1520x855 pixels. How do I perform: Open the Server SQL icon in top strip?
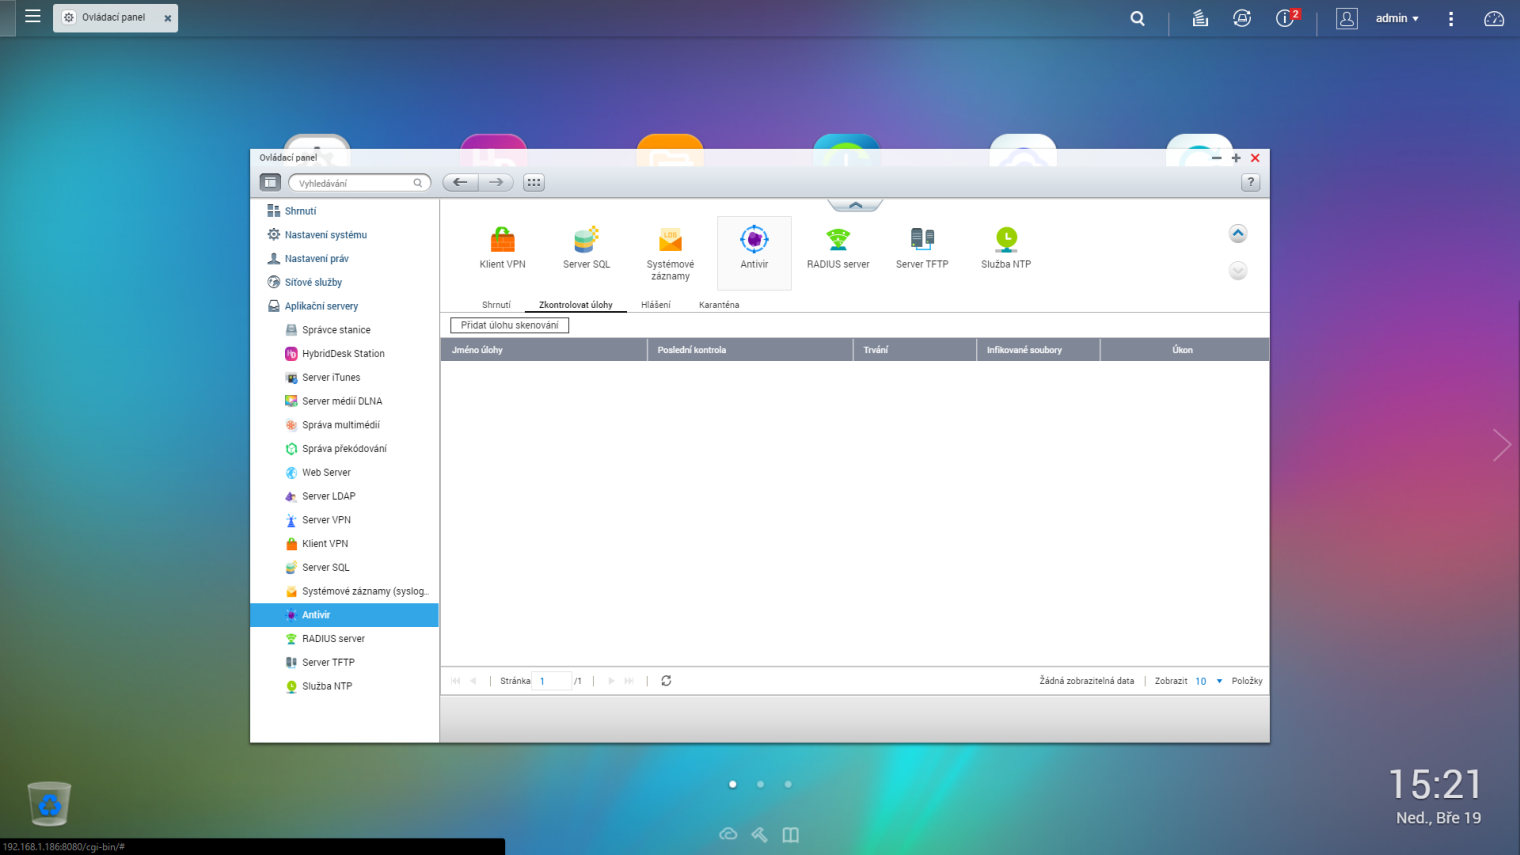(586, 249)
